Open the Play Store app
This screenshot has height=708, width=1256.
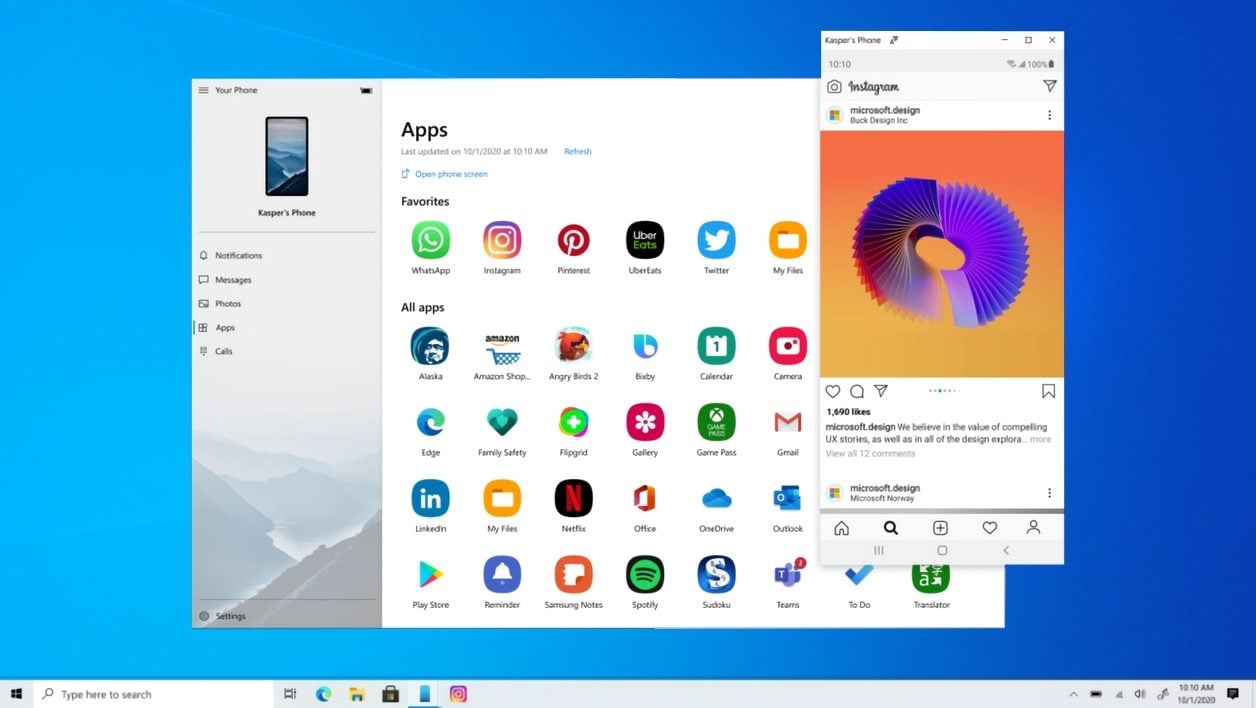pos(430,575)
